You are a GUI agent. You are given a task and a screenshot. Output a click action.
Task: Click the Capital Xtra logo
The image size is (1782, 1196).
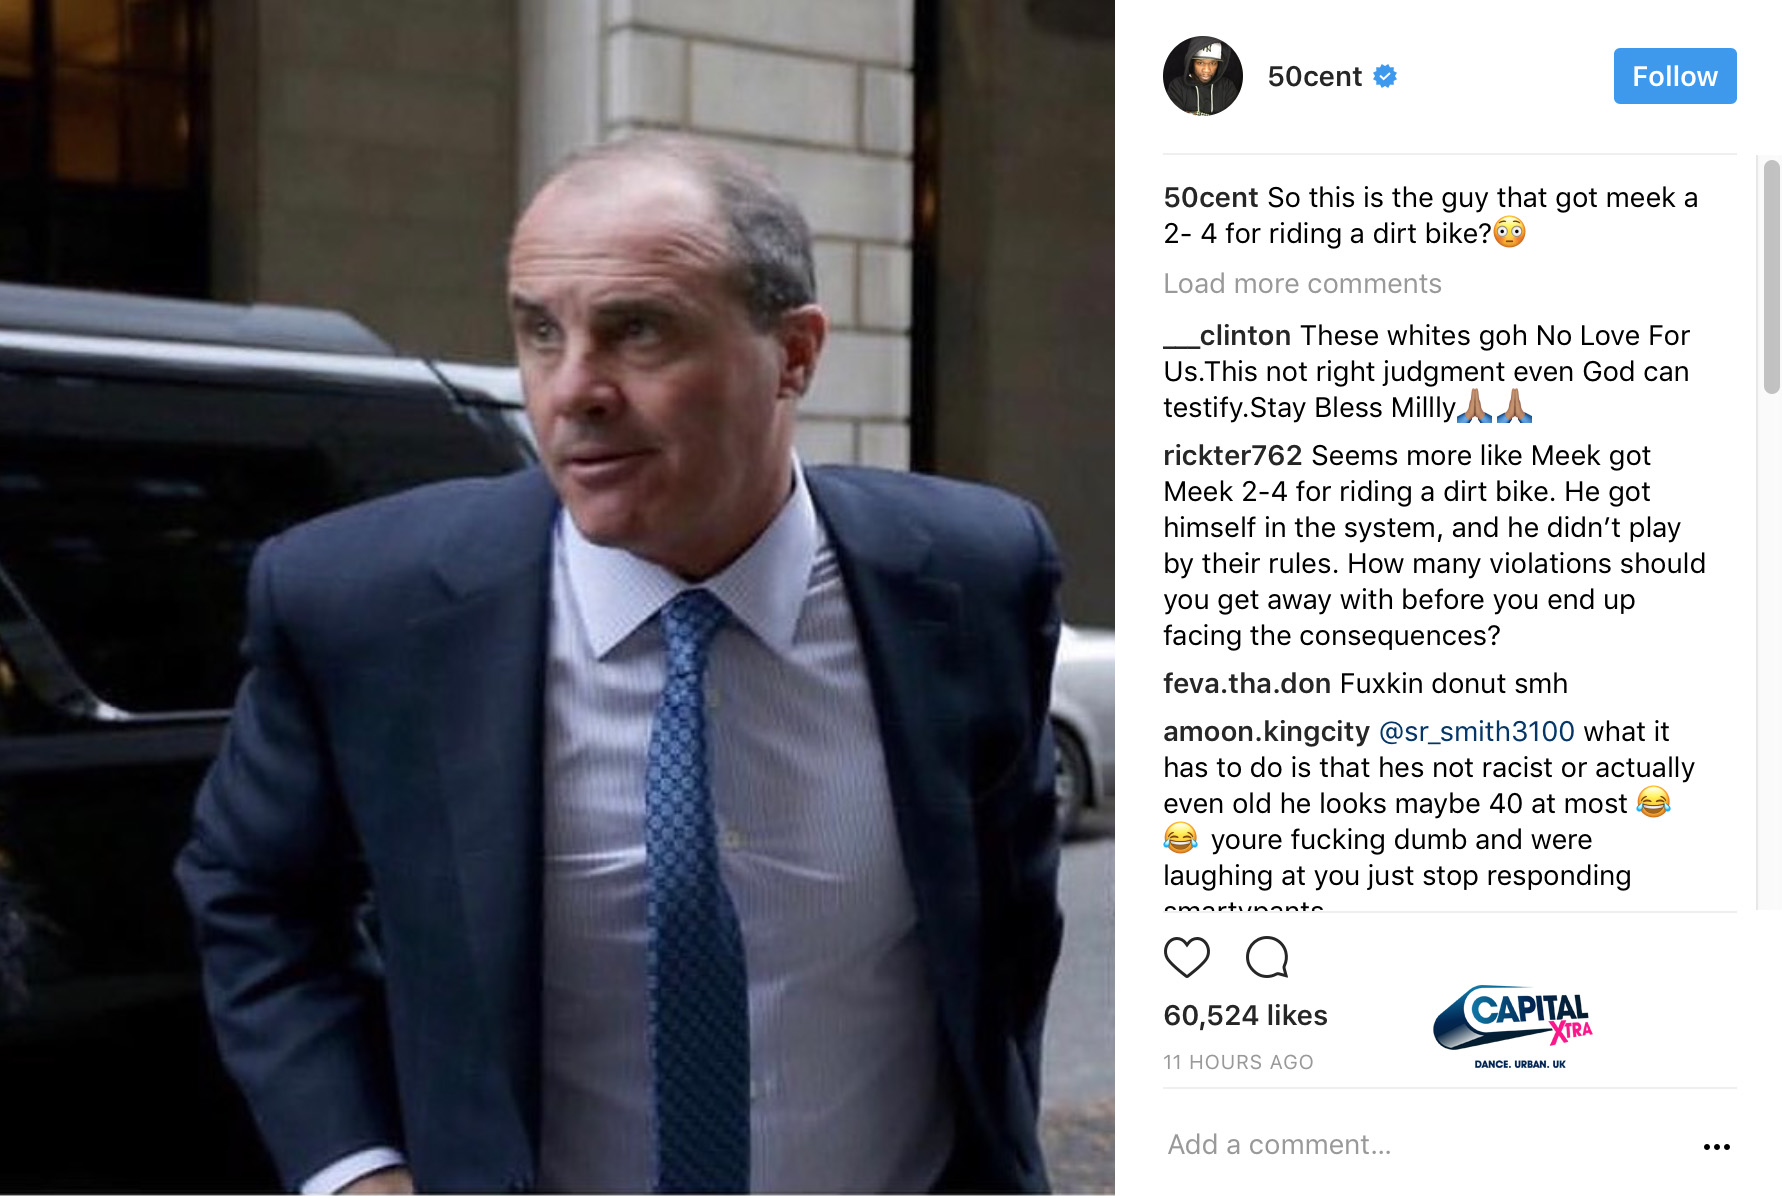[x=1513, y=1027]
